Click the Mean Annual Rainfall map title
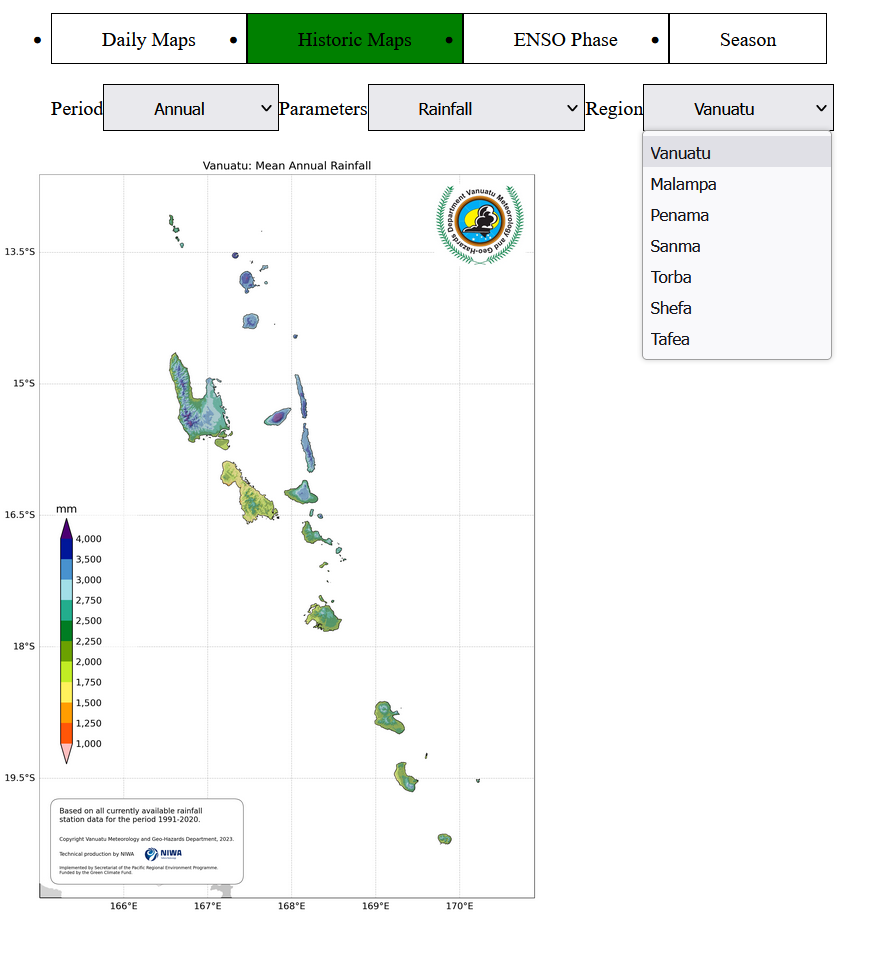This screenshot has width=883, height=967. (x=287, y=165)
